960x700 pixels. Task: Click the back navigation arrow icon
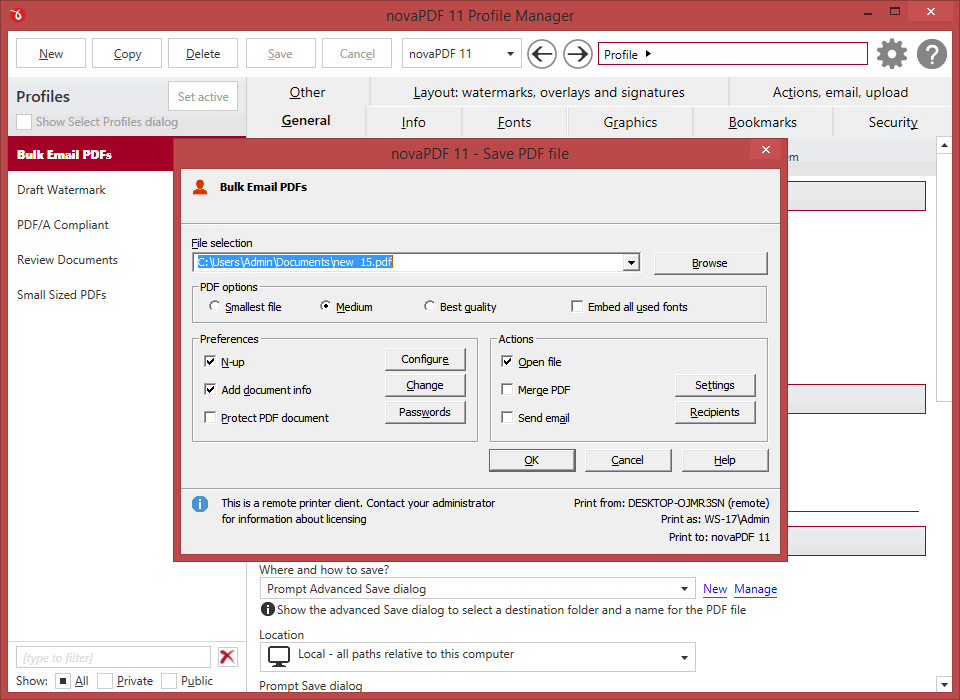pyautogui.click(x=542, y=54)
